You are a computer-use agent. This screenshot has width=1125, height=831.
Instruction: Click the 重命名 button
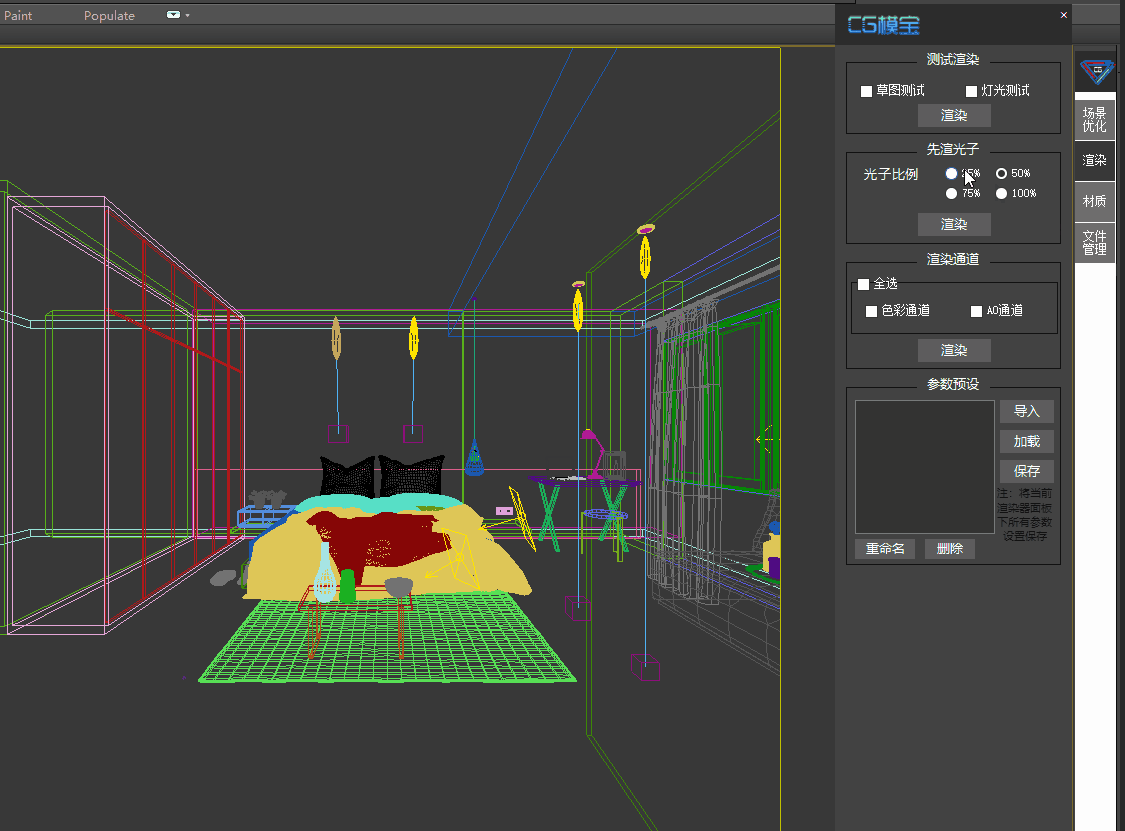tap(885, 549)
